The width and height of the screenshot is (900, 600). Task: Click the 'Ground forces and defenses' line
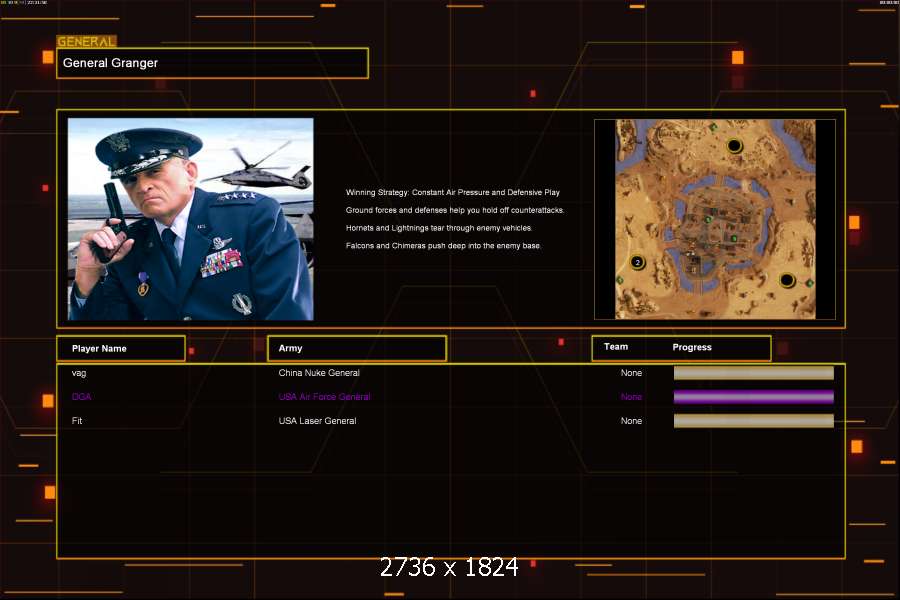(455, 210)
